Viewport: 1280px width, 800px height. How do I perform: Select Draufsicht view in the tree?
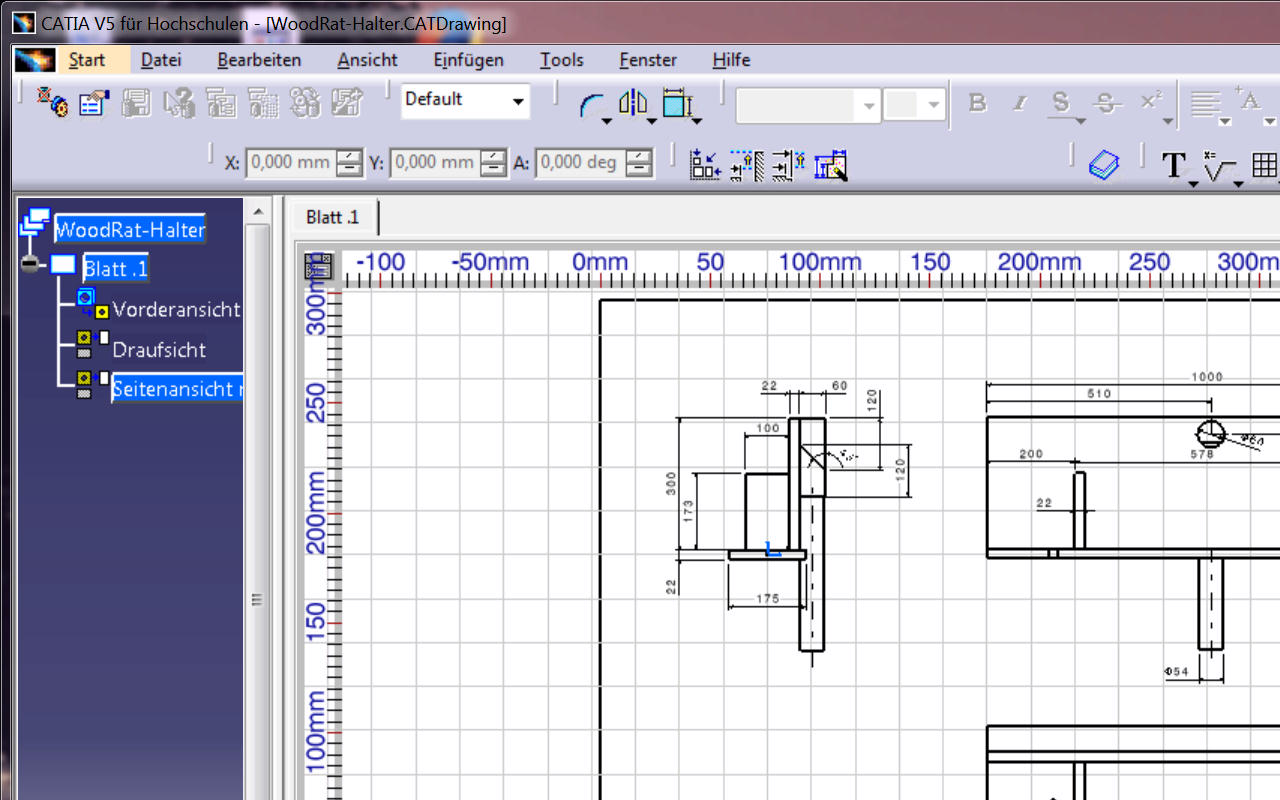click(159, 350)
